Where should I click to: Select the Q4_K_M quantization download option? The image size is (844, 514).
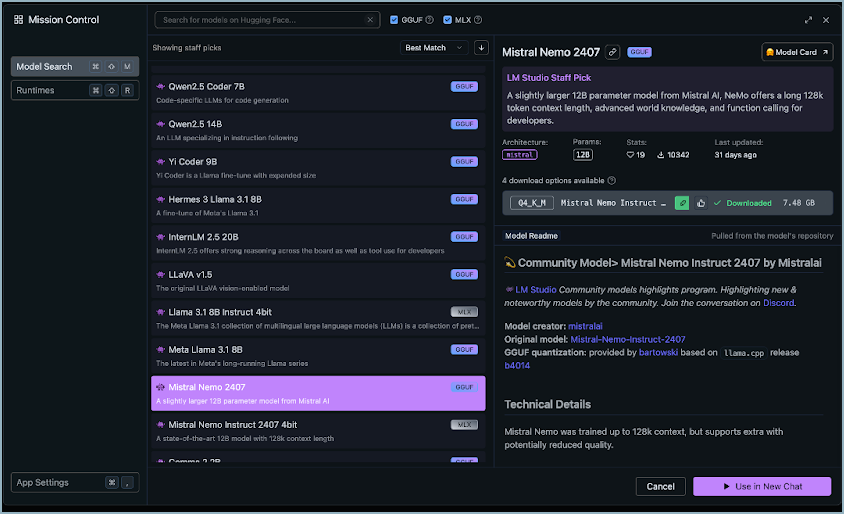tap(532, 203)
